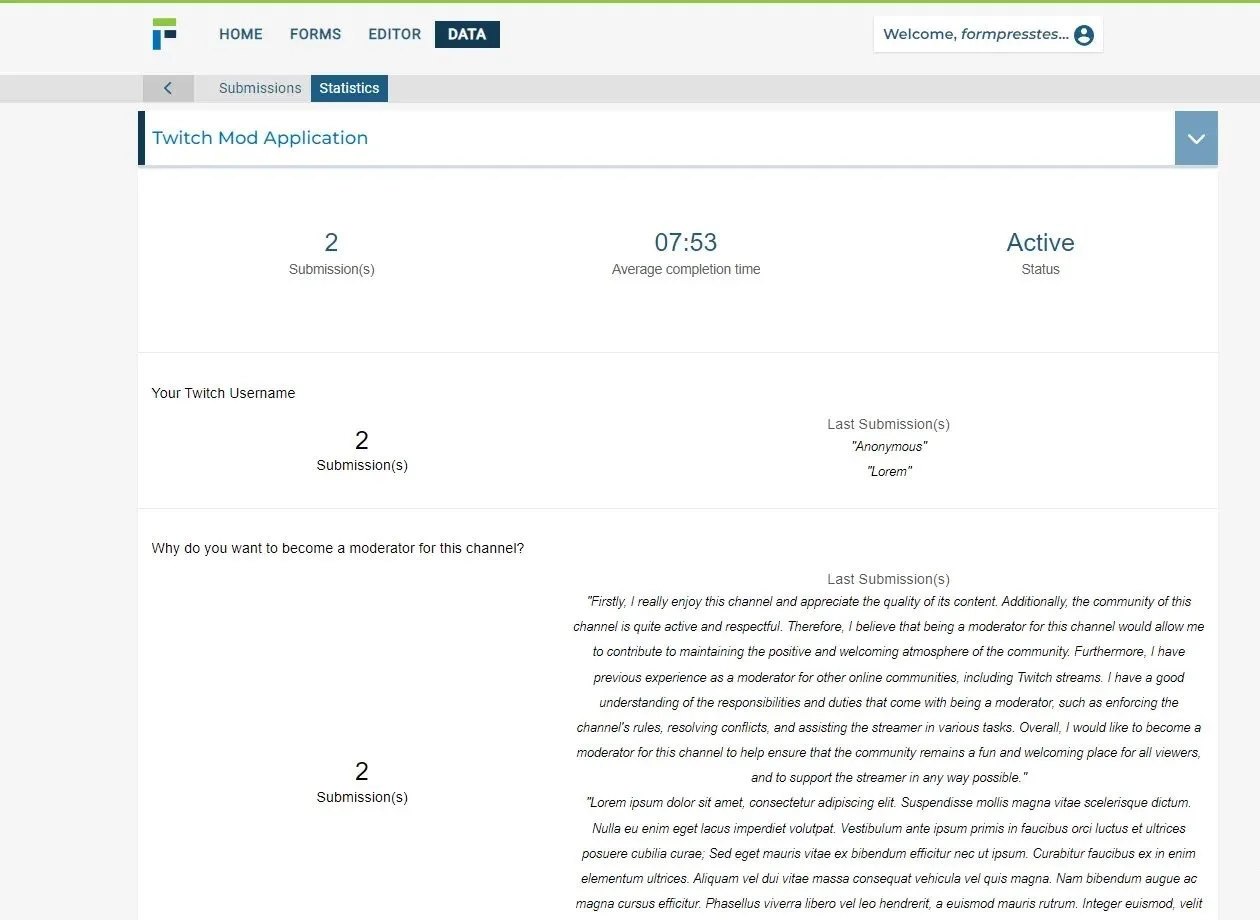Click the moderator question label text
This screenshot has width=1260, height=920.
tap(338, 548)
